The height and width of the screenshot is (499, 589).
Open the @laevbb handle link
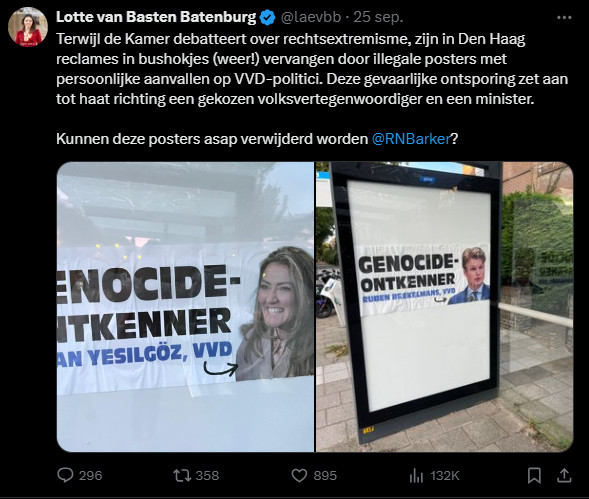pyautogui.click(x=311, y=17)
